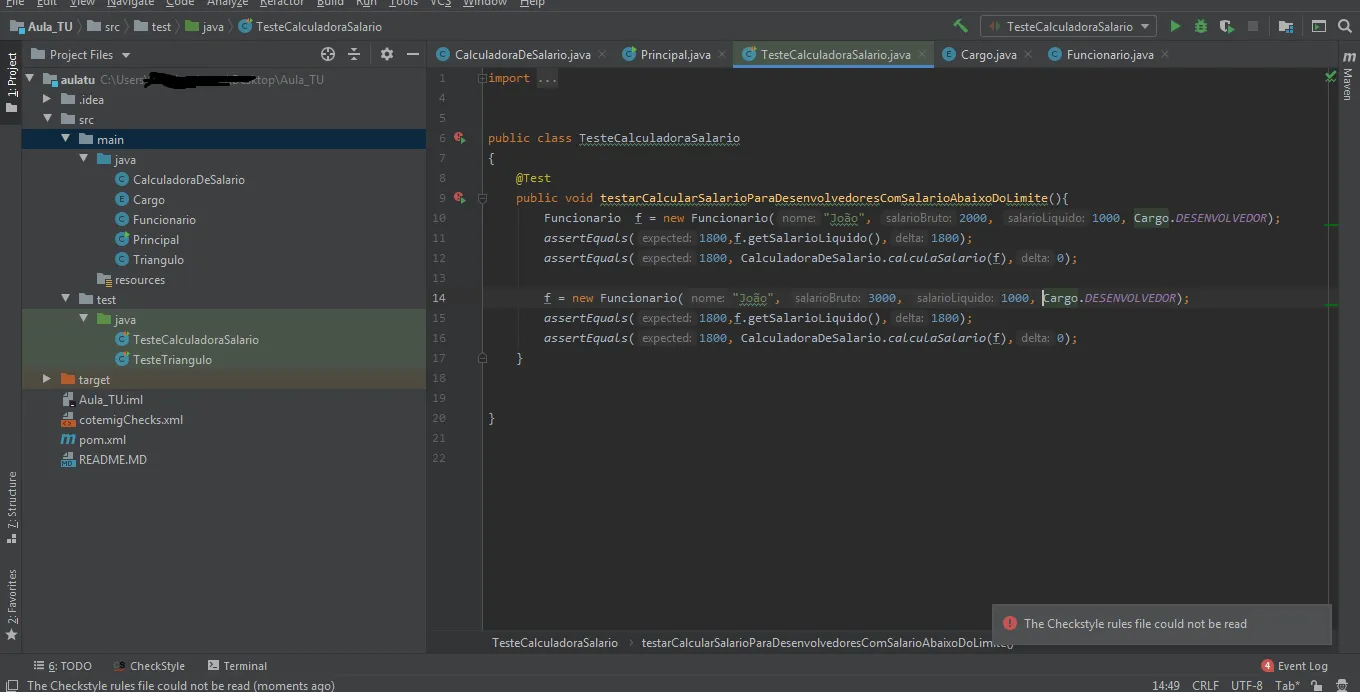
Task: Open Project Structure icon in toolbar
Action: [1286, 27]
